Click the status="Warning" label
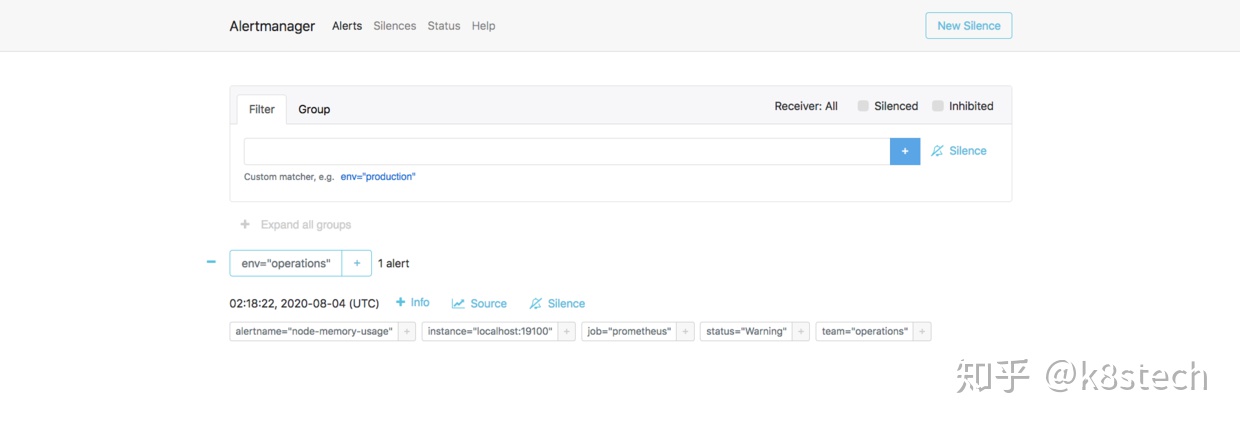The image size is (1240, 426). coord(746,331)
